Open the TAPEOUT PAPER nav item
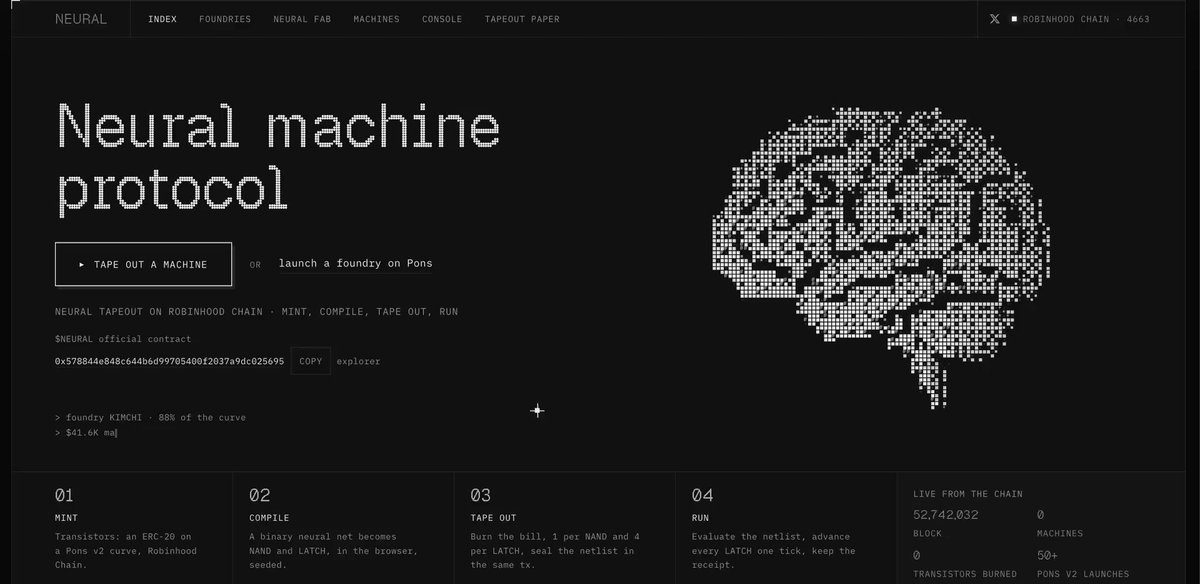The width and height of the screenshot is (1200, 584). pos(522,19)
